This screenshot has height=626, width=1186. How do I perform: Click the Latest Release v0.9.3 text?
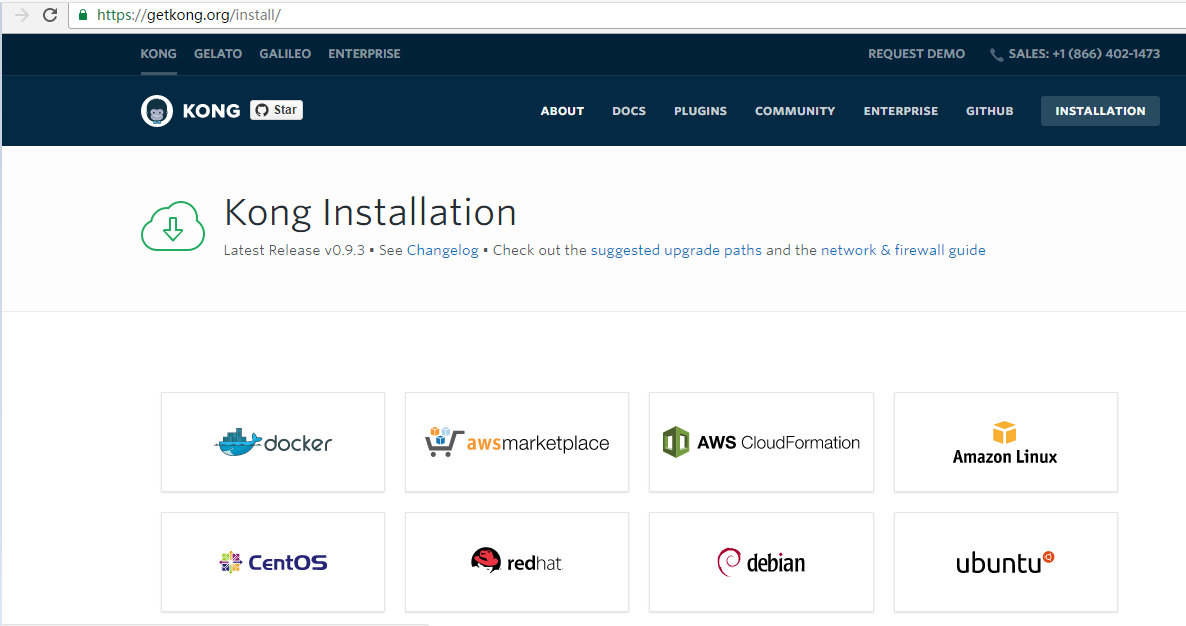[x=294, y=250]
